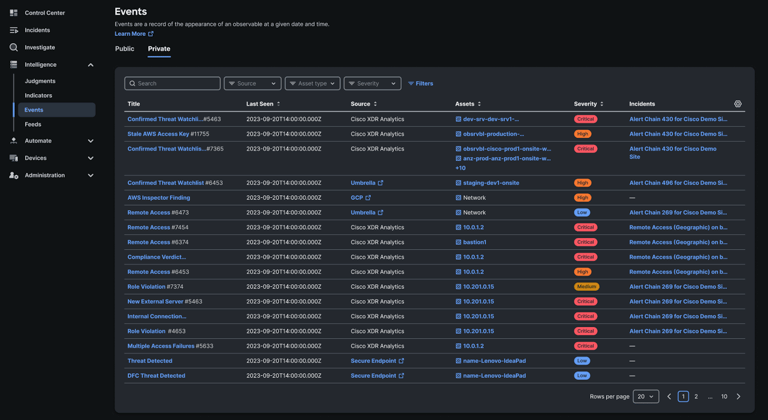Expand the Devices menu section

91,158
